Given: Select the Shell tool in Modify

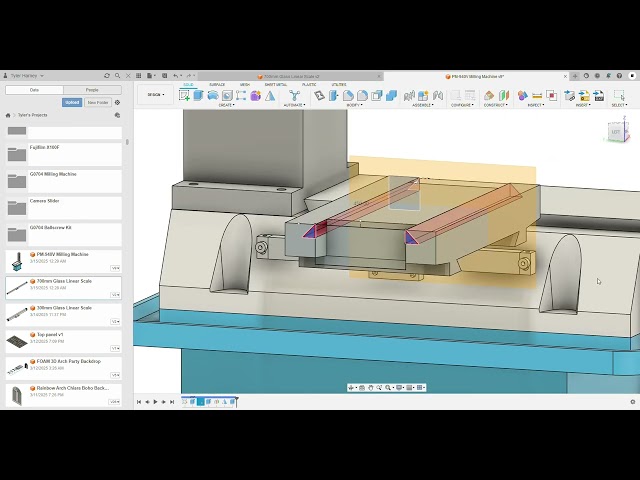Looking at the screenshot, I should click(x=377, y=96).
